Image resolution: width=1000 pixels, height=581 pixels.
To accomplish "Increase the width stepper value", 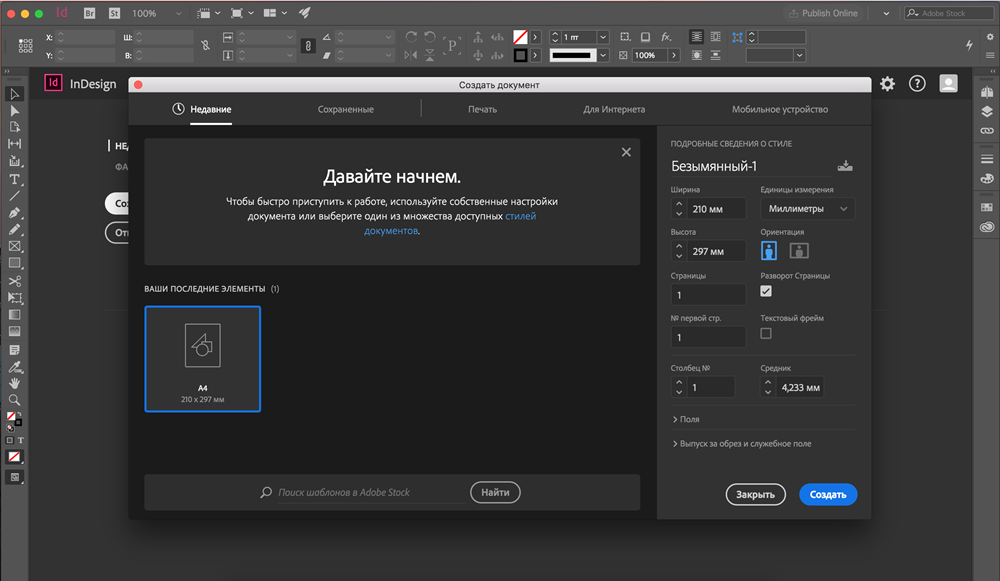I will (x=679, y=204).
